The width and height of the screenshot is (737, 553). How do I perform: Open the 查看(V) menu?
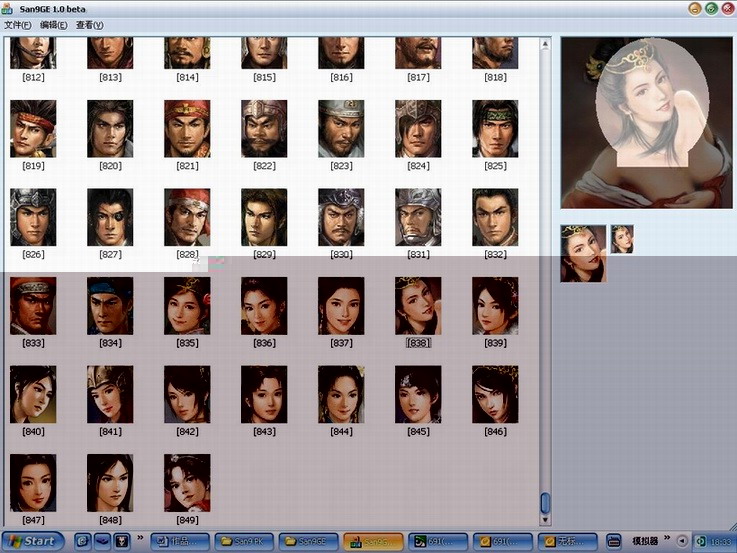(x=89, y=25)
